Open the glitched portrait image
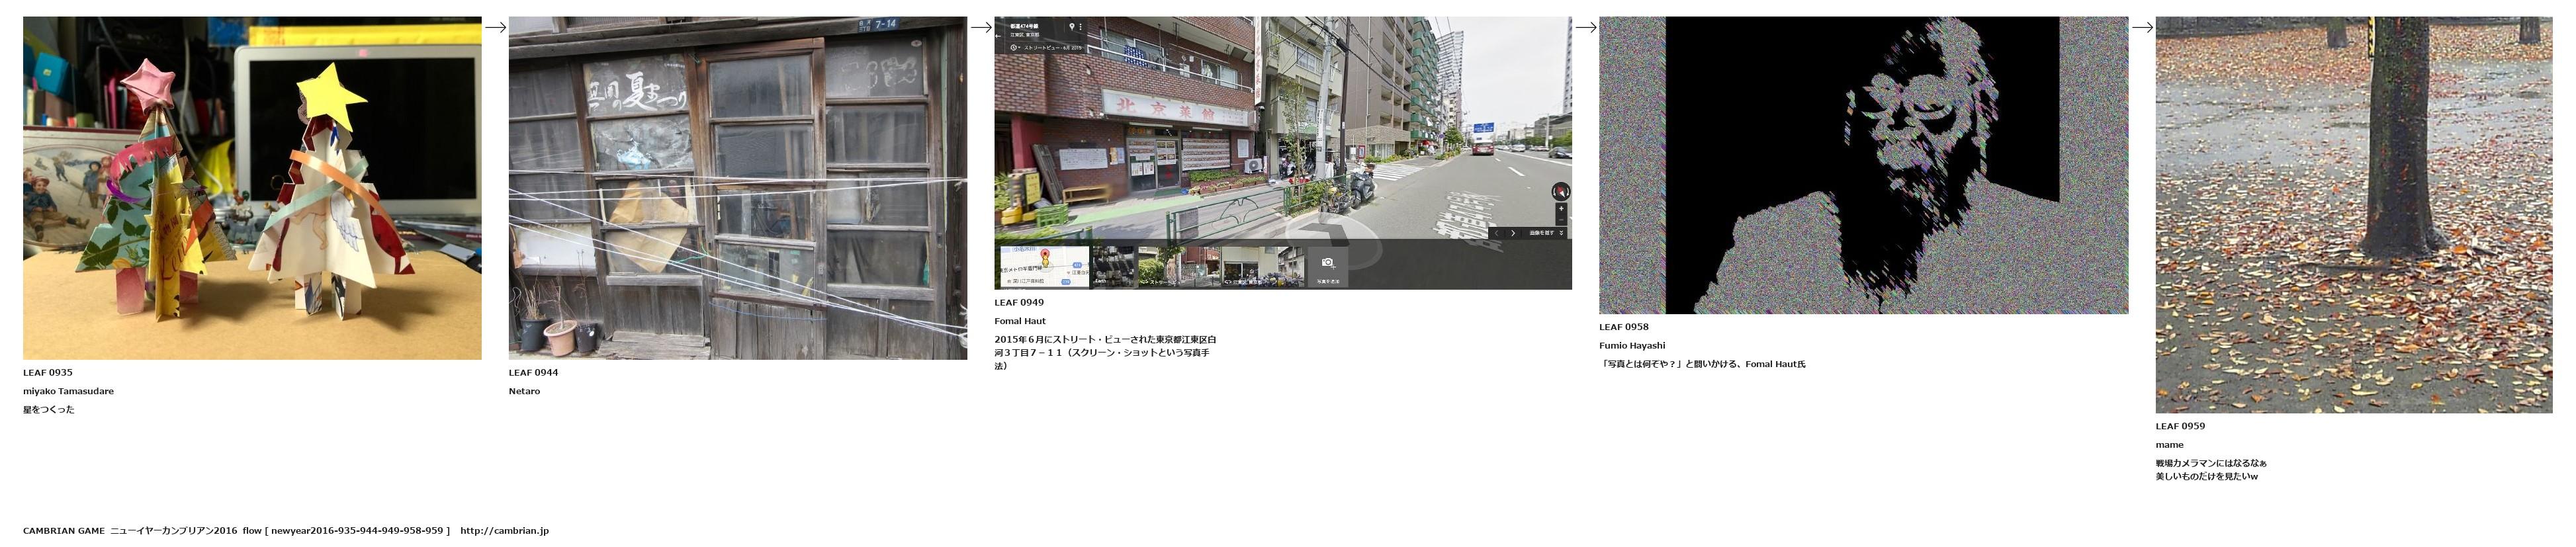Viewport: 2576px width, 547px height. coord(1862,165)
